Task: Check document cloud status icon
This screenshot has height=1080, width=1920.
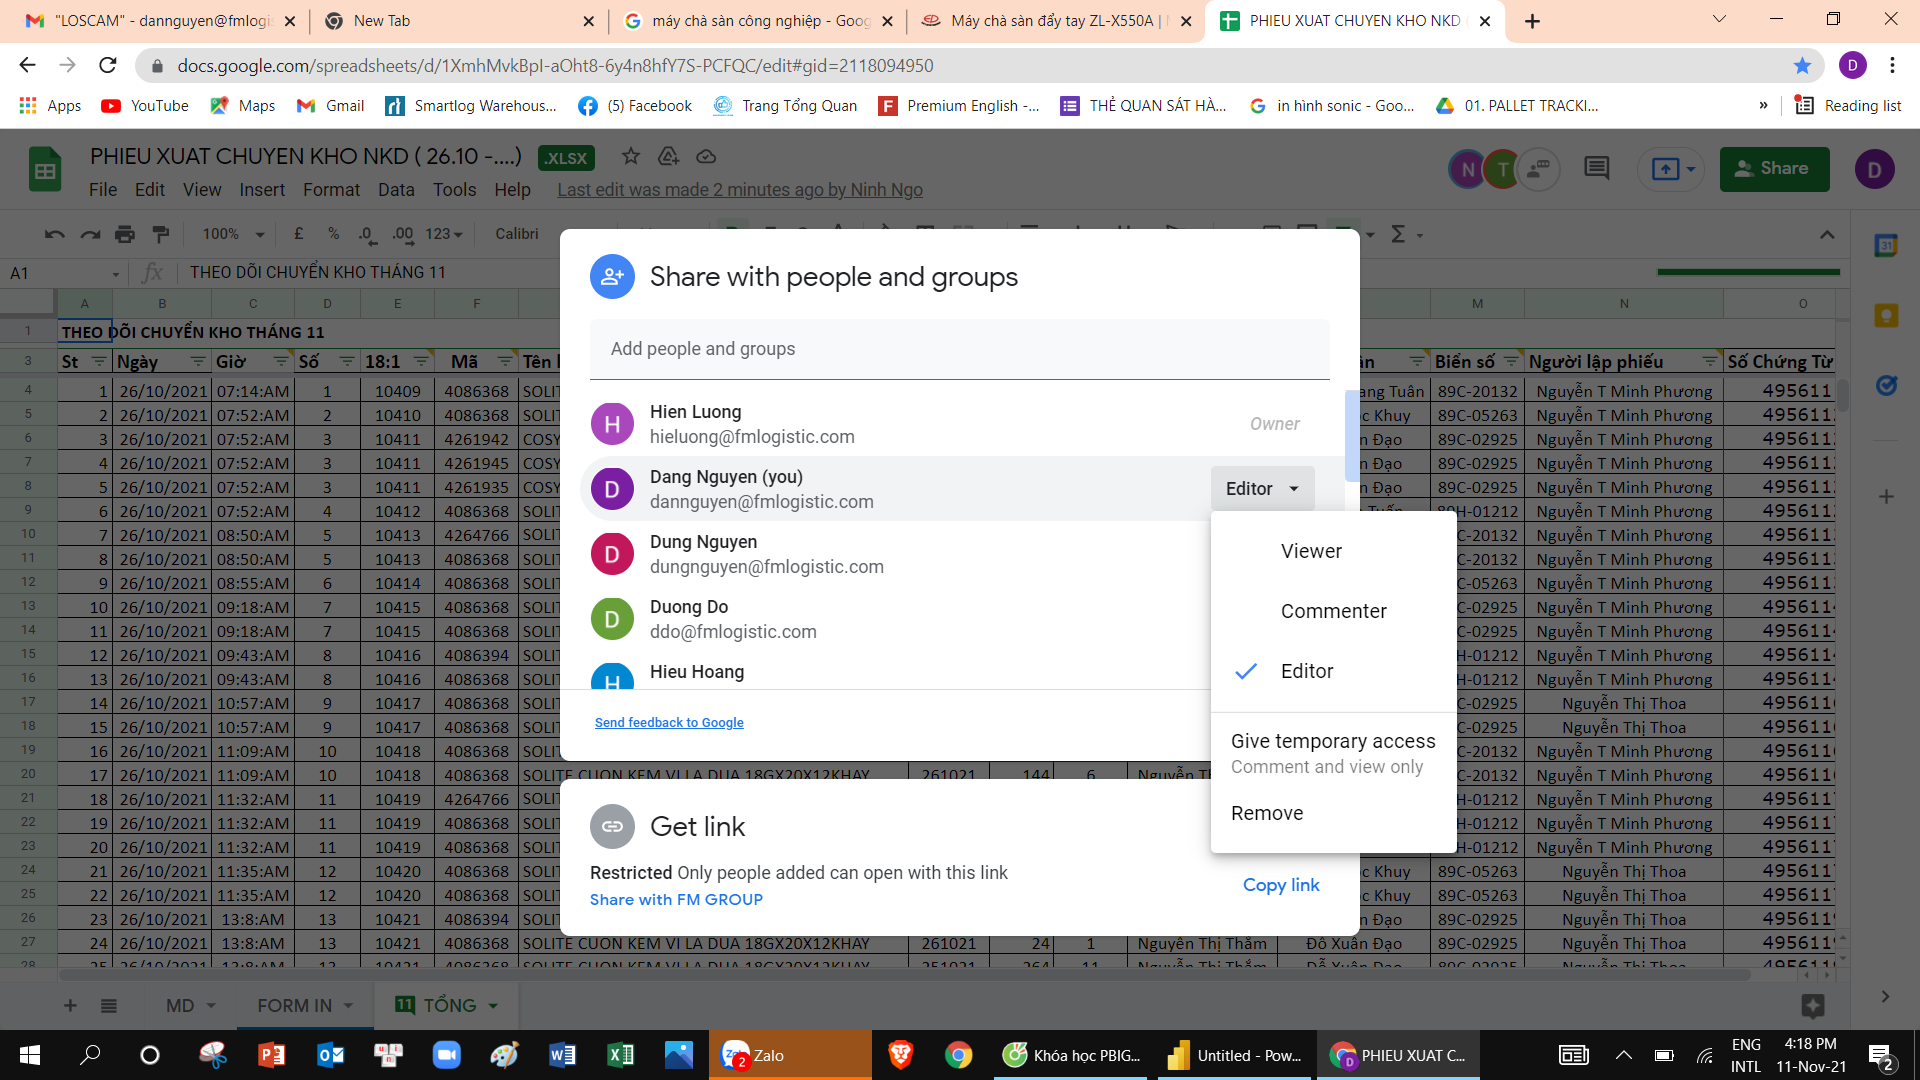Action: coord(706,157)
